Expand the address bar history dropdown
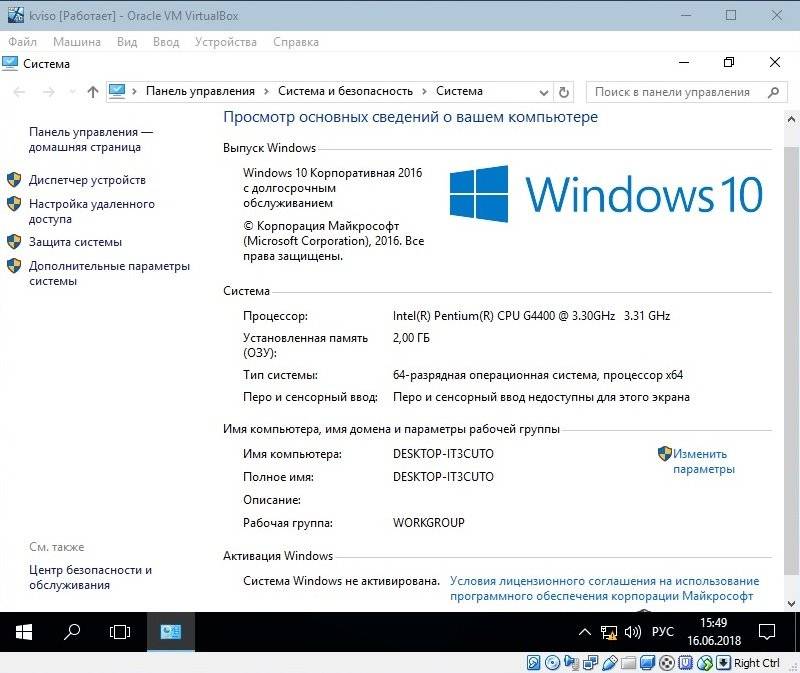The image size is (800, 673). point(544,92)
